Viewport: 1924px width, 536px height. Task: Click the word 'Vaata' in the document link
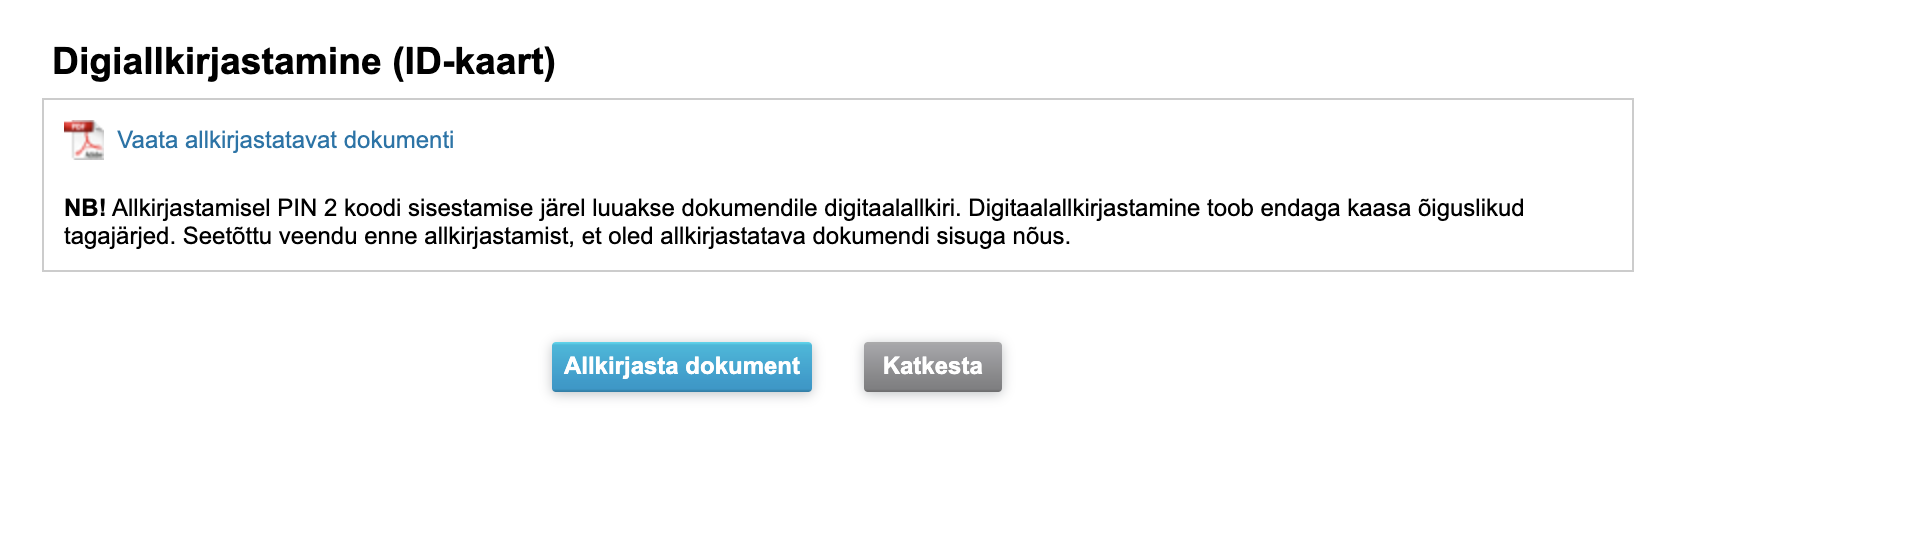[147, 140]
